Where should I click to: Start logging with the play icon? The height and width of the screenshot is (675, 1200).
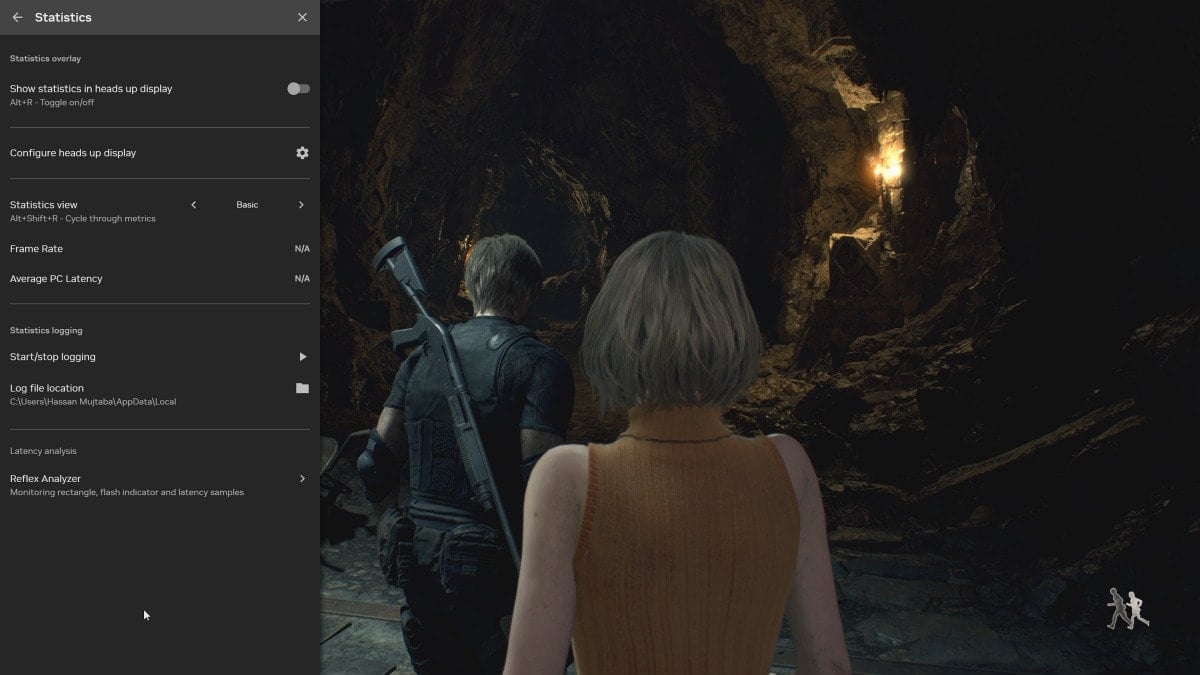click(x=302, y=357)
